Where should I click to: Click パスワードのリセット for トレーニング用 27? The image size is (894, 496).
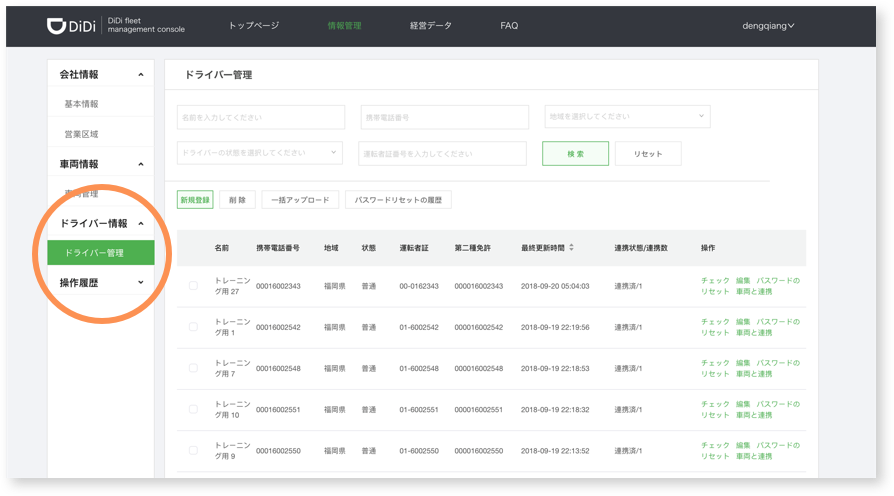pos(778,280)
